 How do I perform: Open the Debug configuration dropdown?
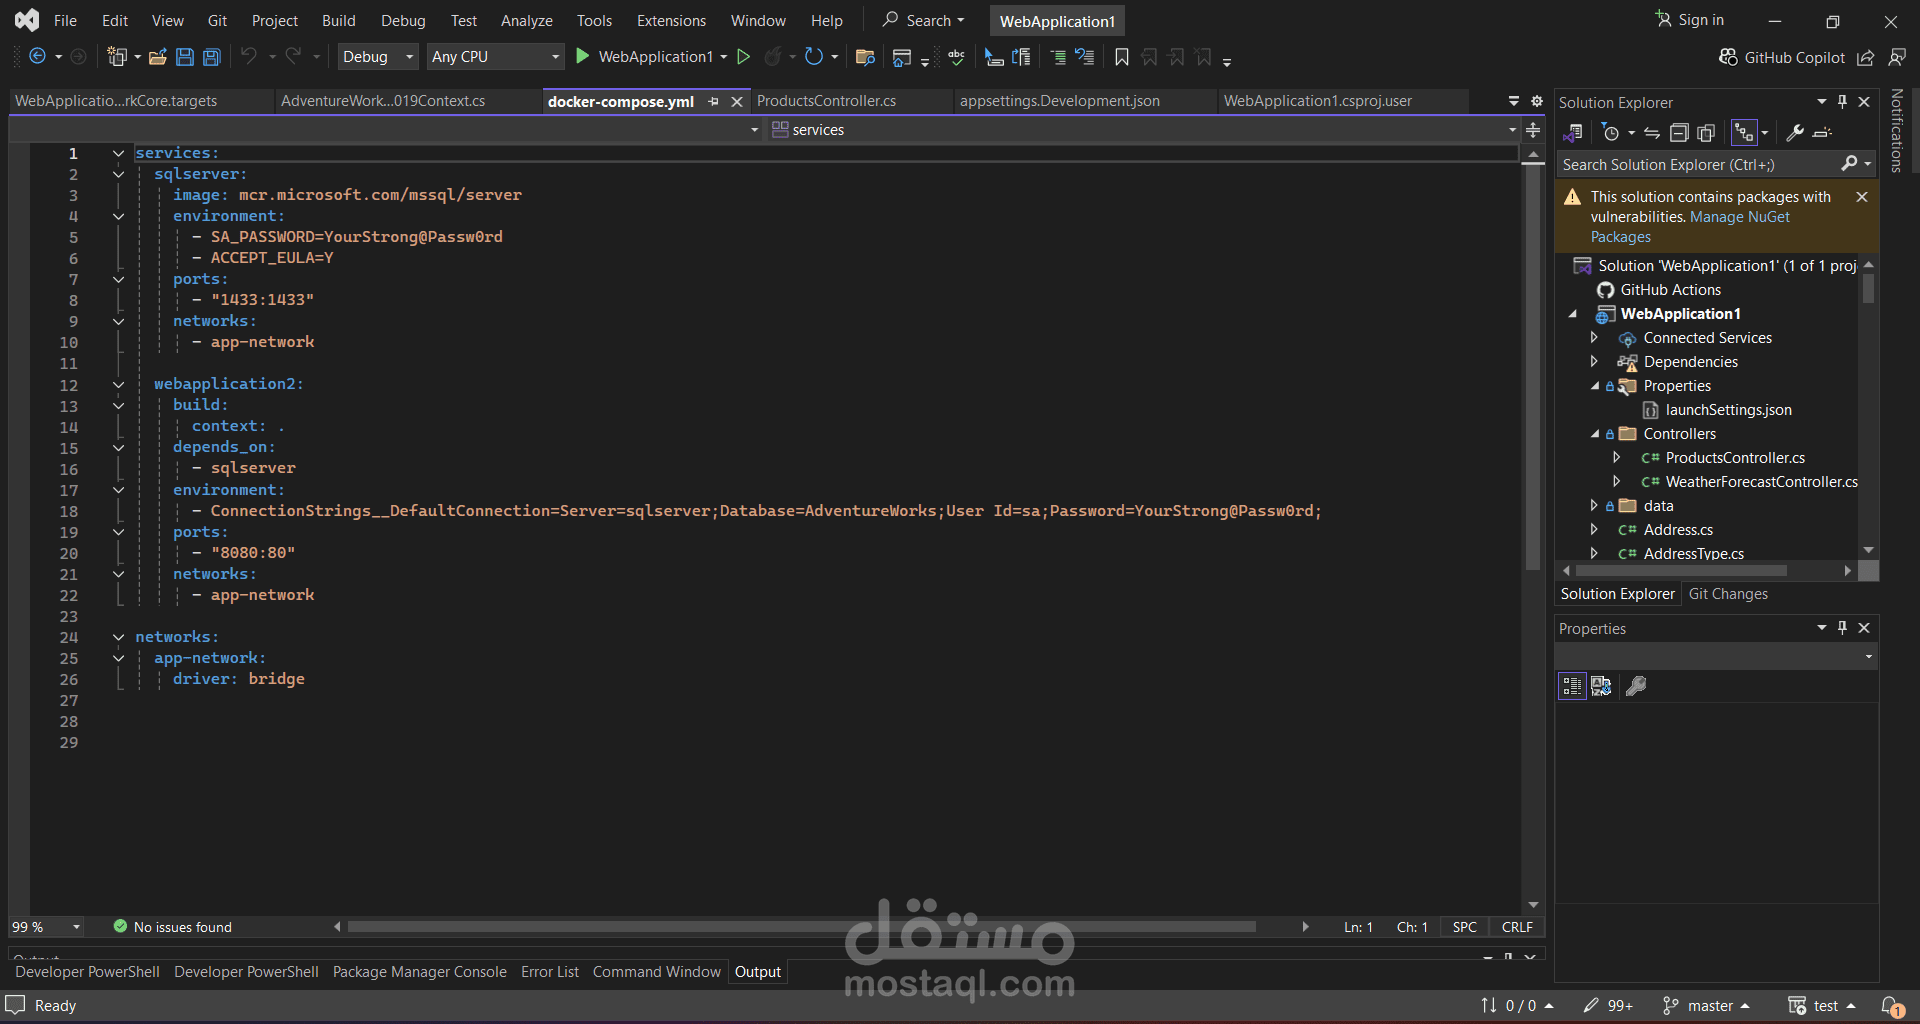[377, 57]
